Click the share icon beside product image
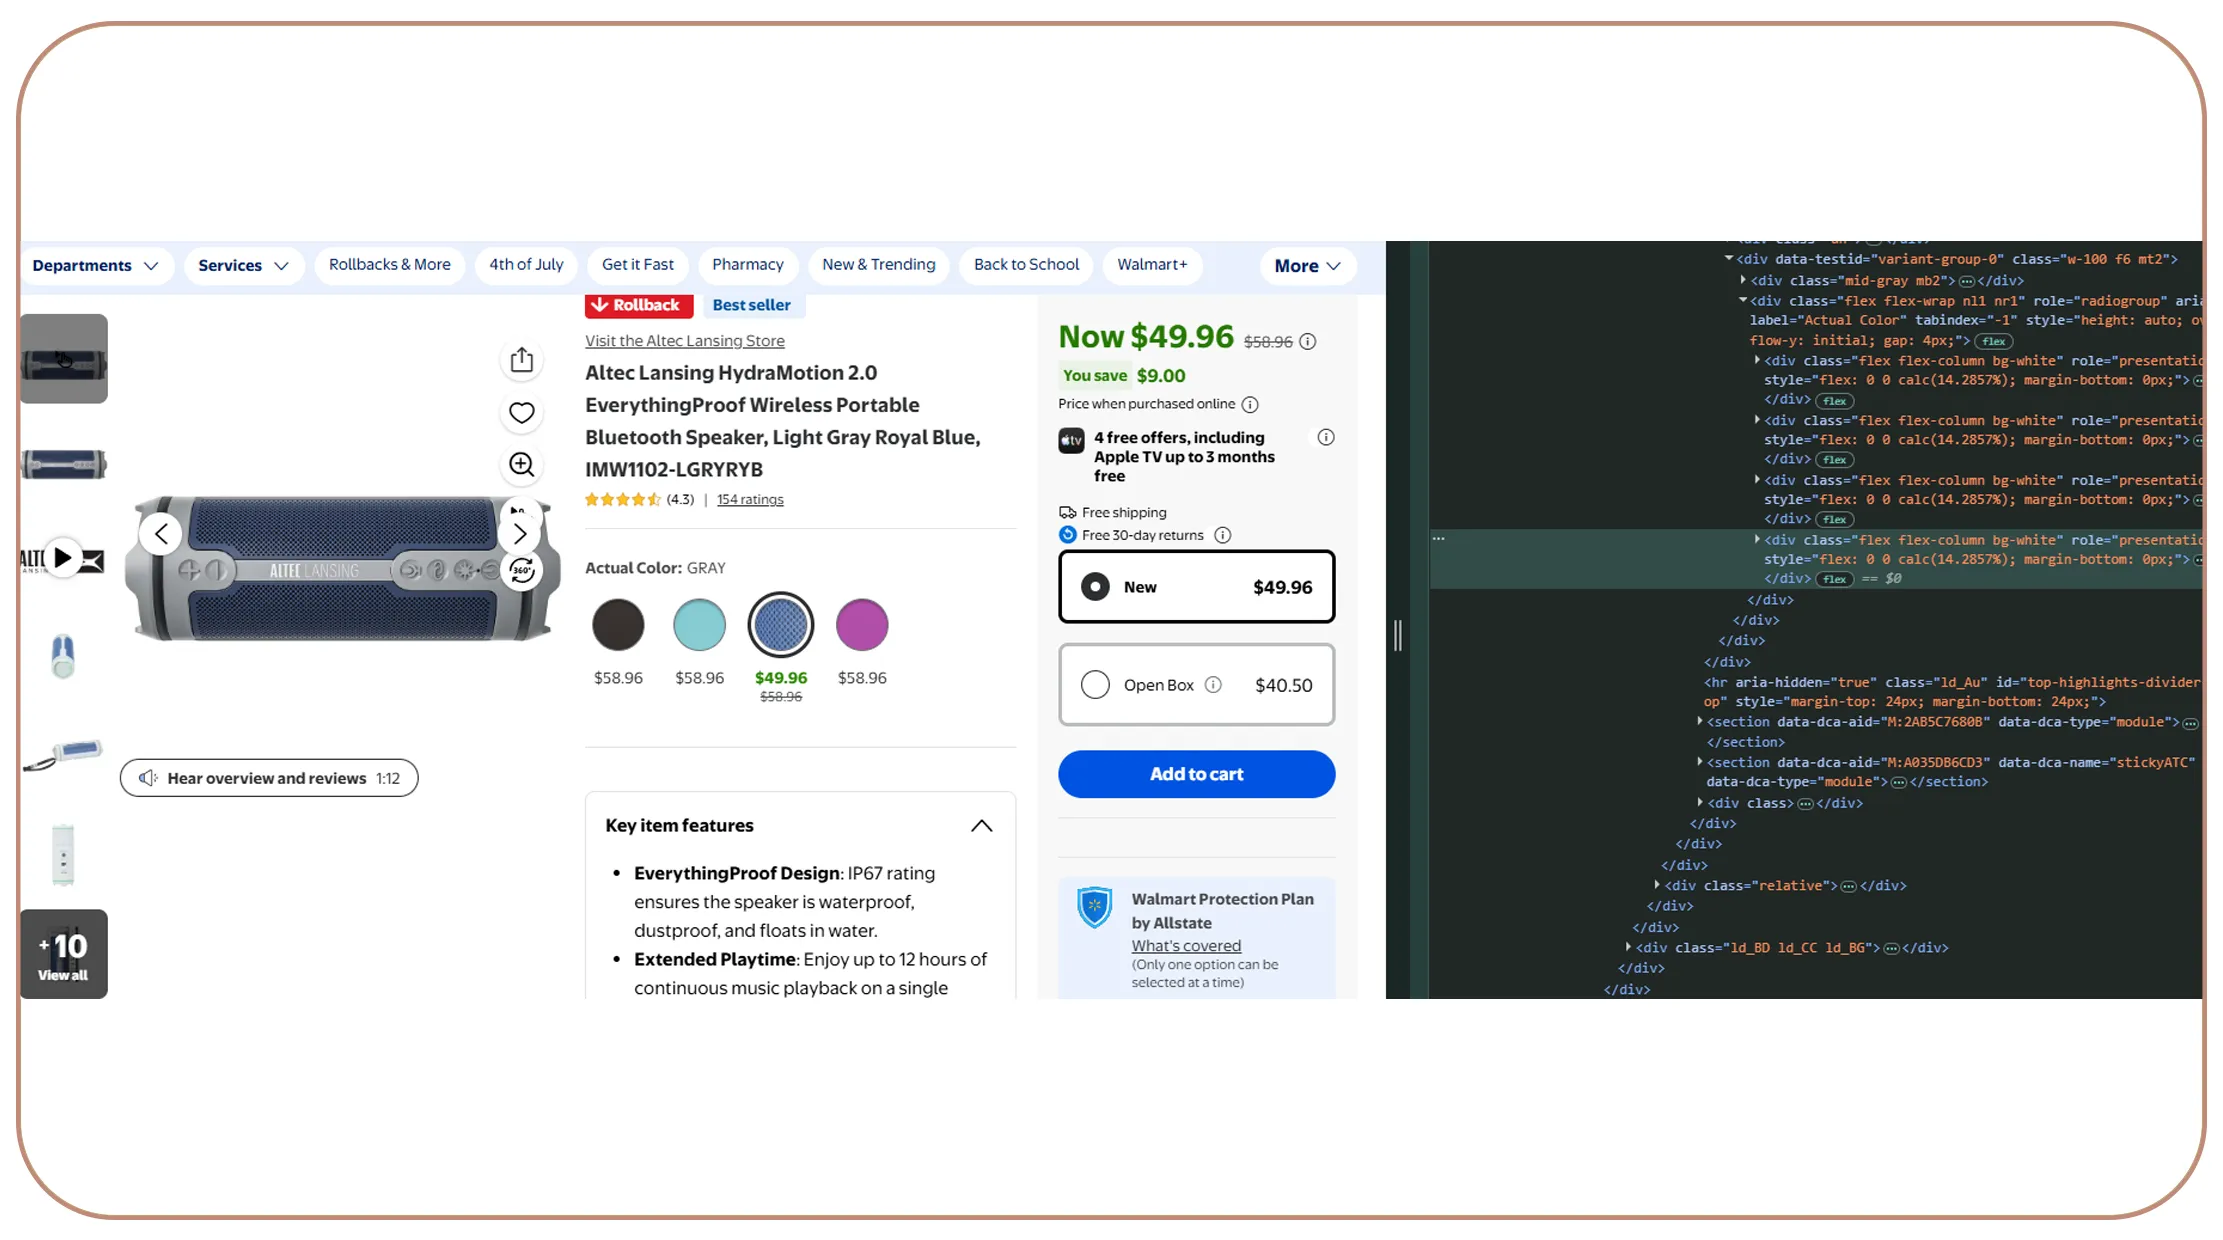The width and height of the screenshot is (2223, 1240). point(522,360)
